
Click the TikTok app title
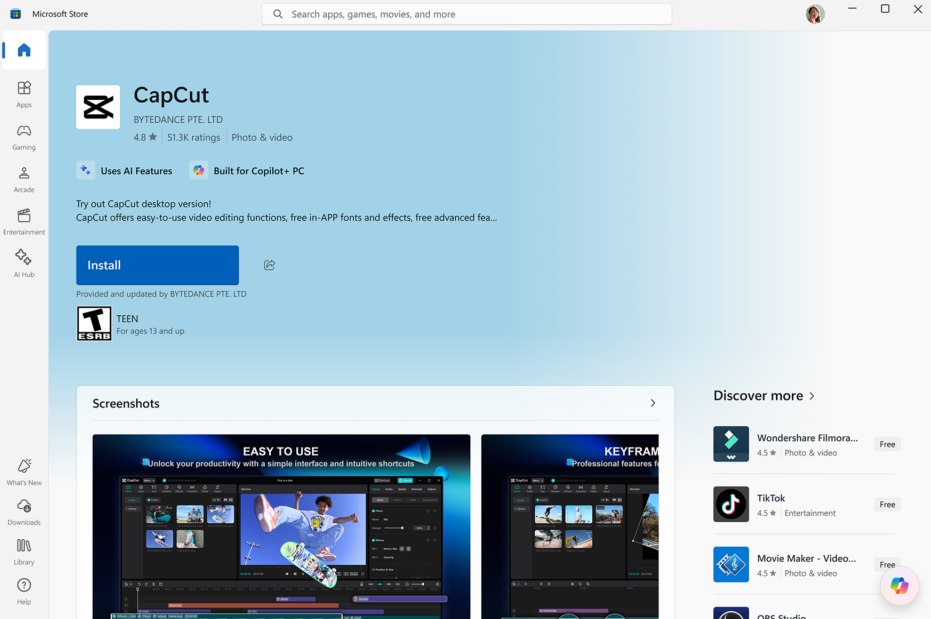(x=771, y=498)
